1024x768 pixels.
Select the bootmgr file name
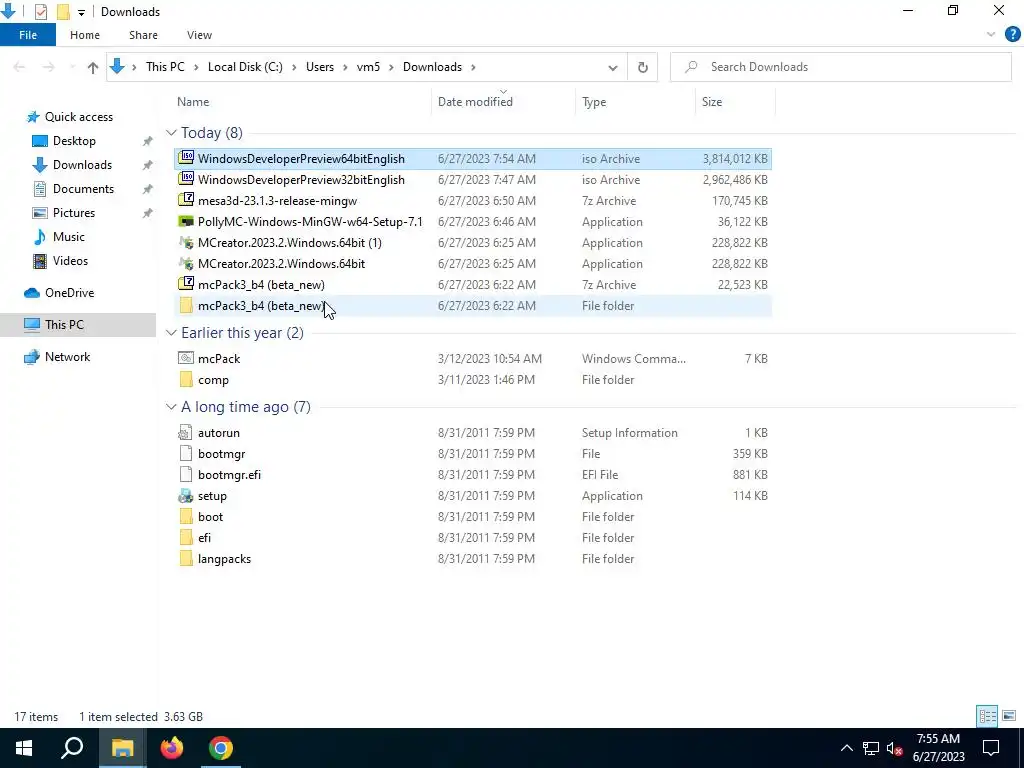click(x=221, y=453)
